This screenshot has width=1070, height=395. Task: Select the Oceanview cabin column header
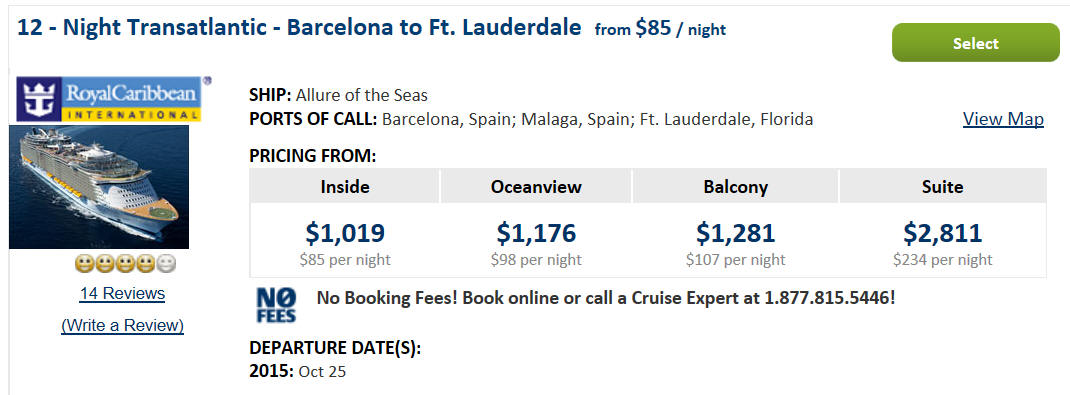[536, 186]
